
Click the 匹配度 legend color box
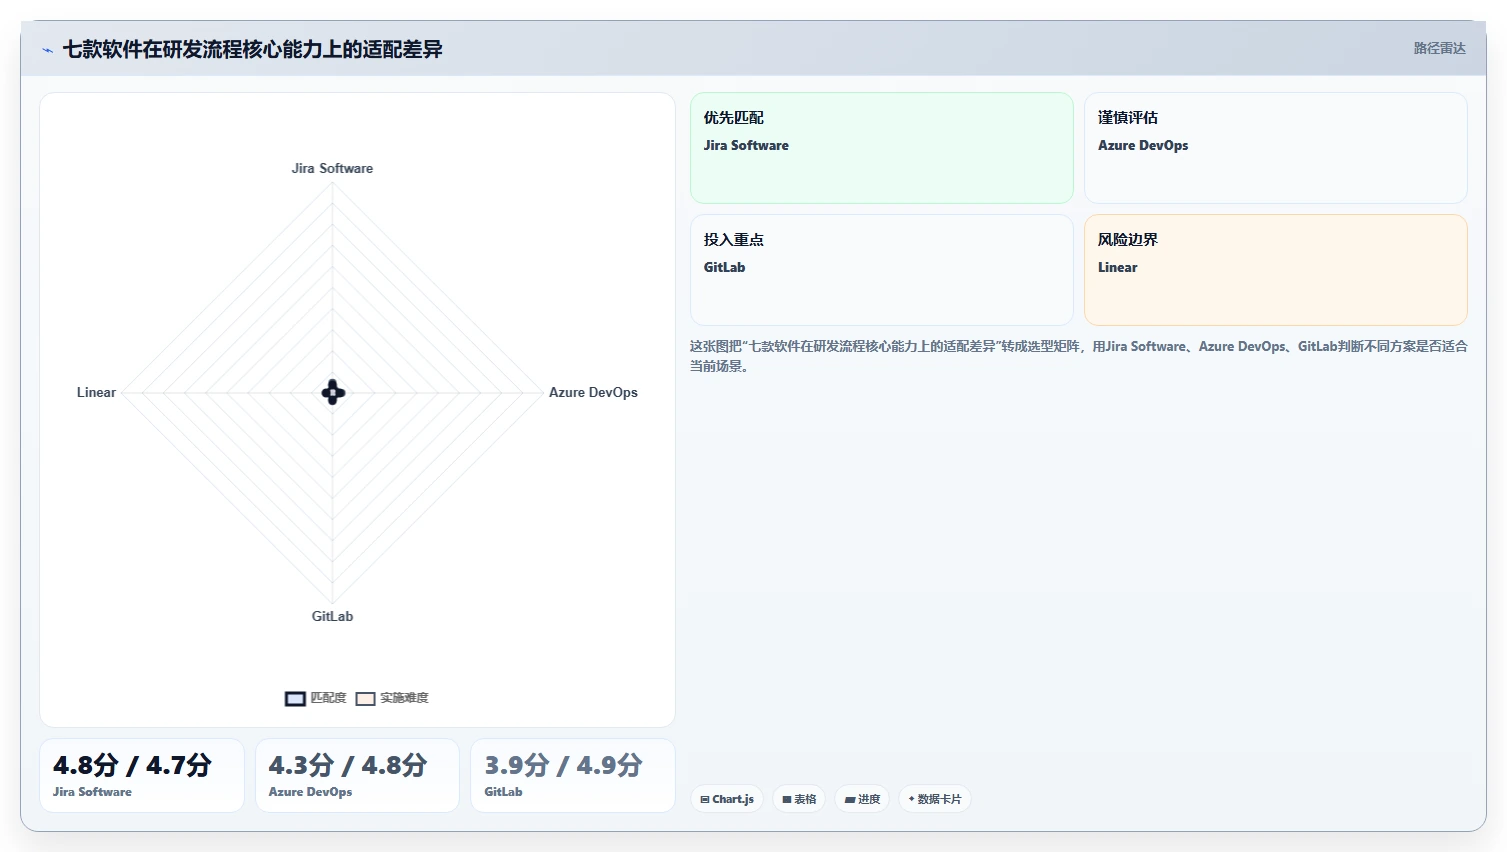[295, 699]
